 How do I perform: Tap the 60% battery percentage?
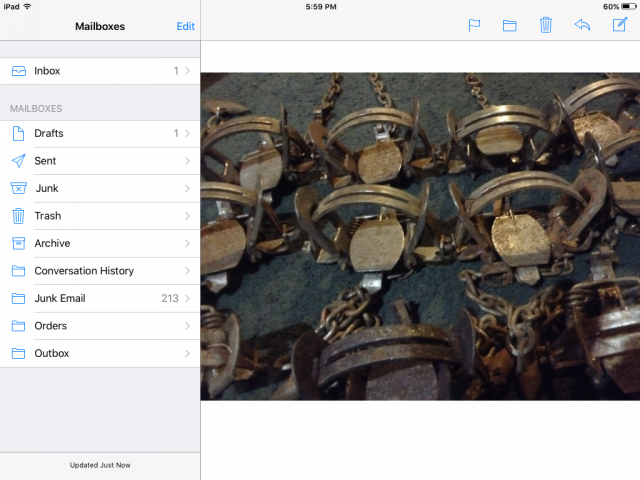(611, 7)
